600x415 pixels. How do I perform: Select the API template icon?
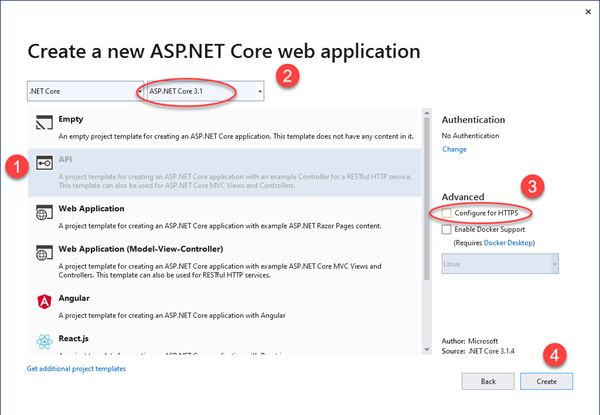click(44, 163)
